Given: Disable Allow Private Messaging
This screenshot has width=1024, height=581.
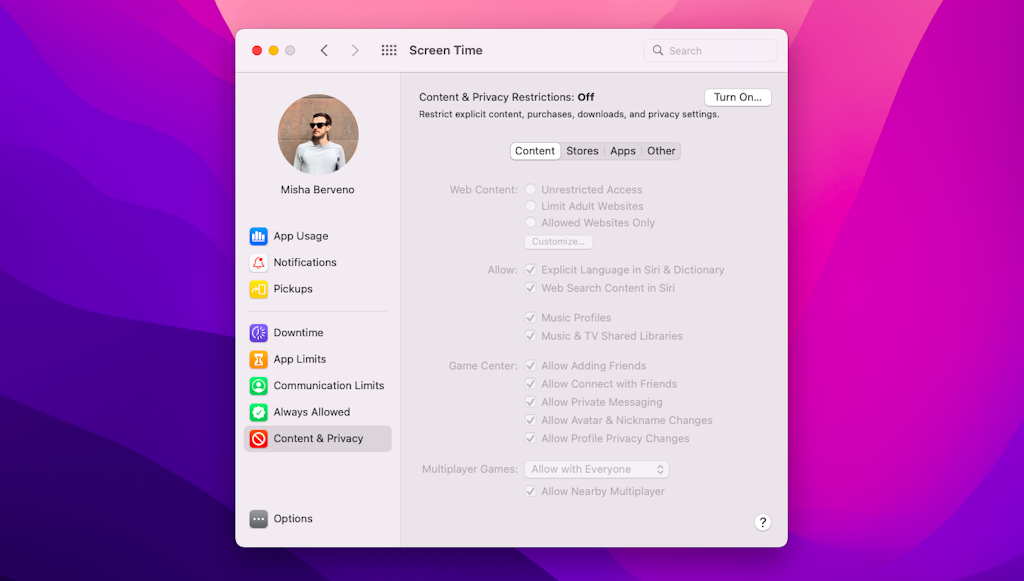Looking at the screenshot, I should (x=531, y=402).
